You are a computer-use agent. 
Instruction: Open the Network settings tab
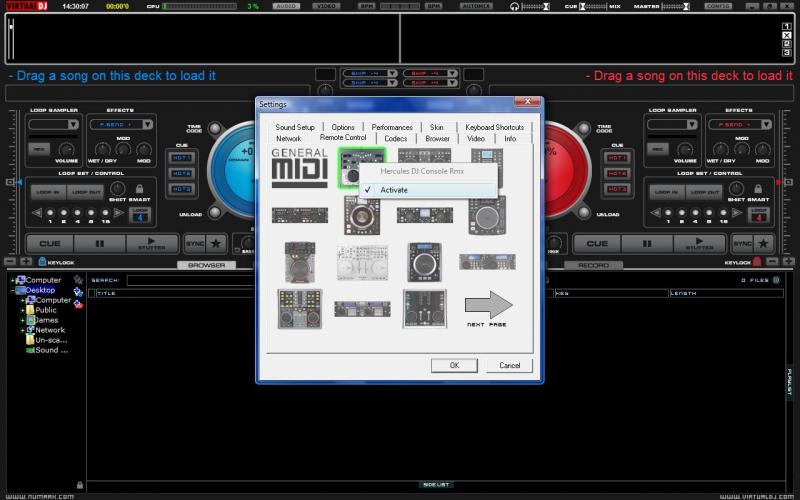click(x=289, y=138)
